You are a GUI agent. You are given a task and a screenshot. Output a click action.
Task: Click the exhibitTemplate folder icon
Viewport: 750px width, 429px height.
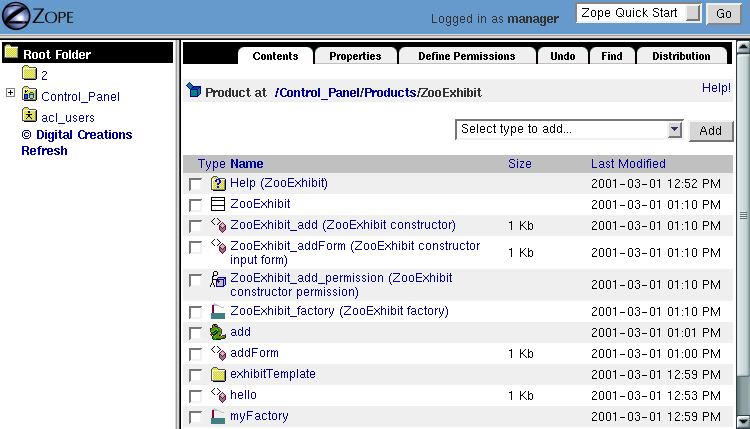218,375
